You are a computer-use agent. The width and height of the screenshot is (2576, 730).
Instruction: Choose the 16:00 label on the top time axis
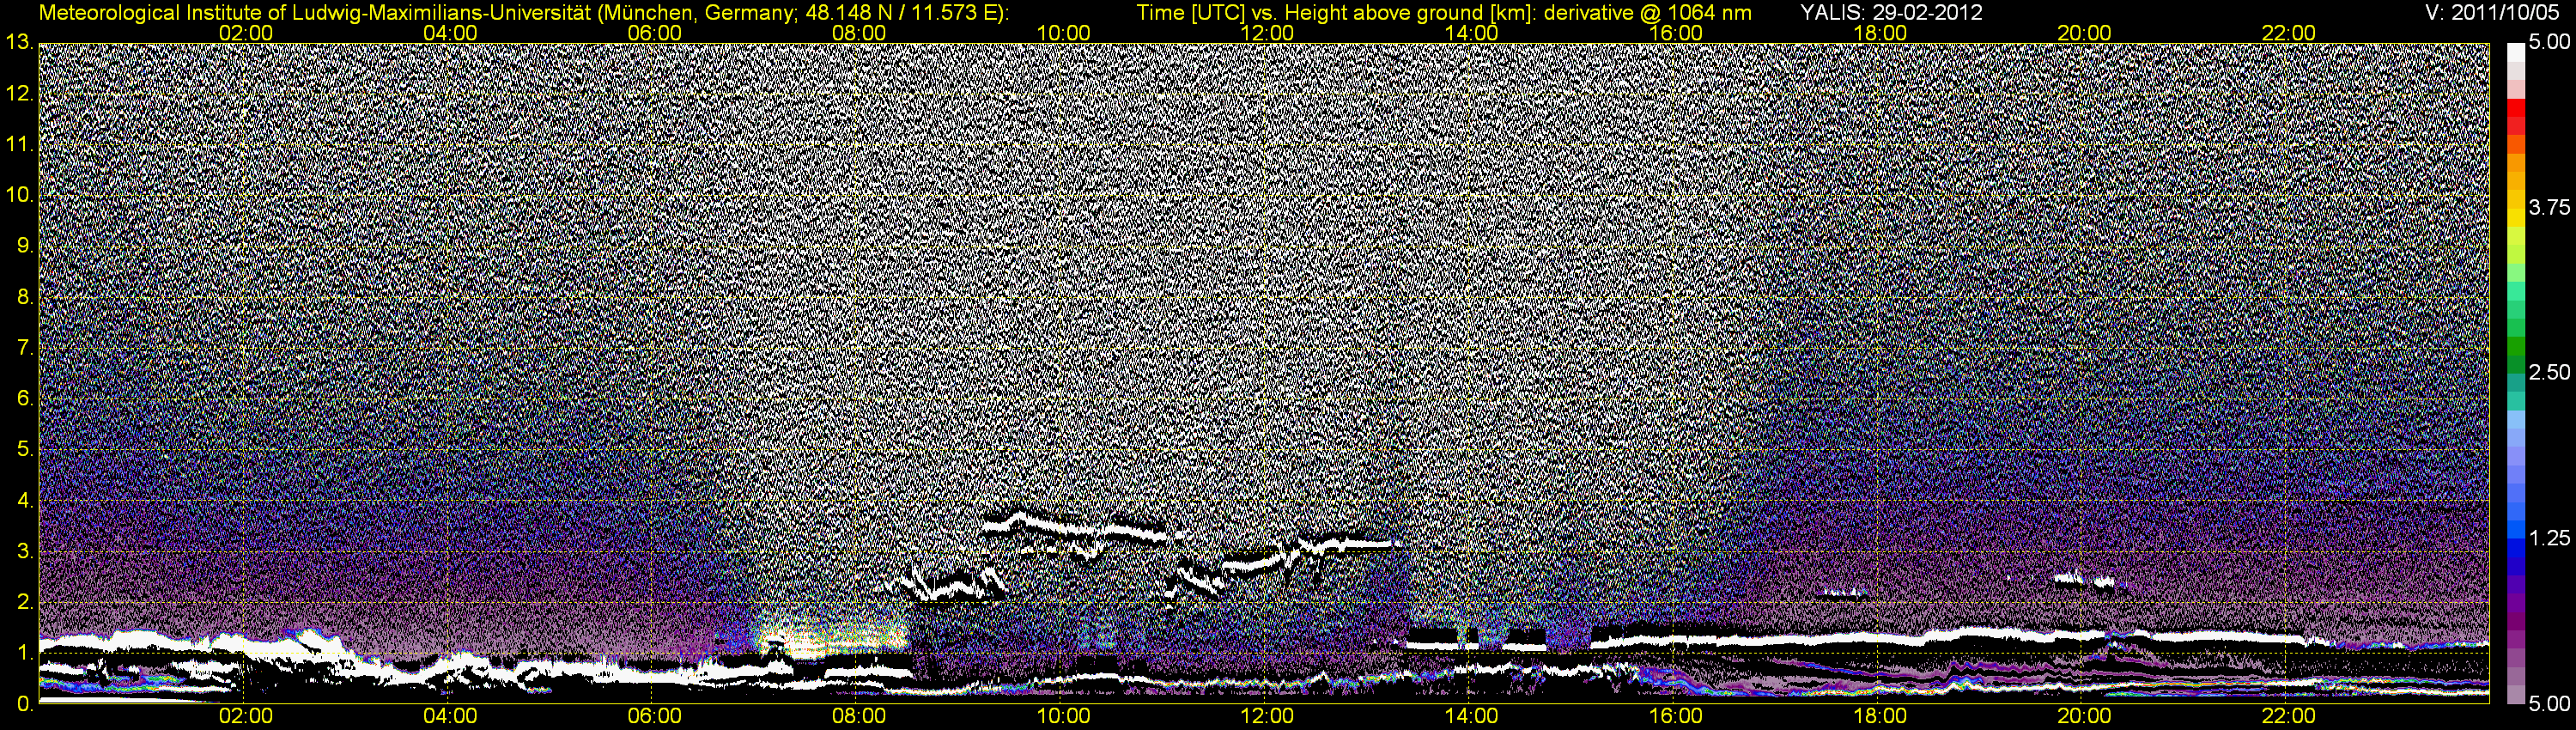click(1676, 33)
